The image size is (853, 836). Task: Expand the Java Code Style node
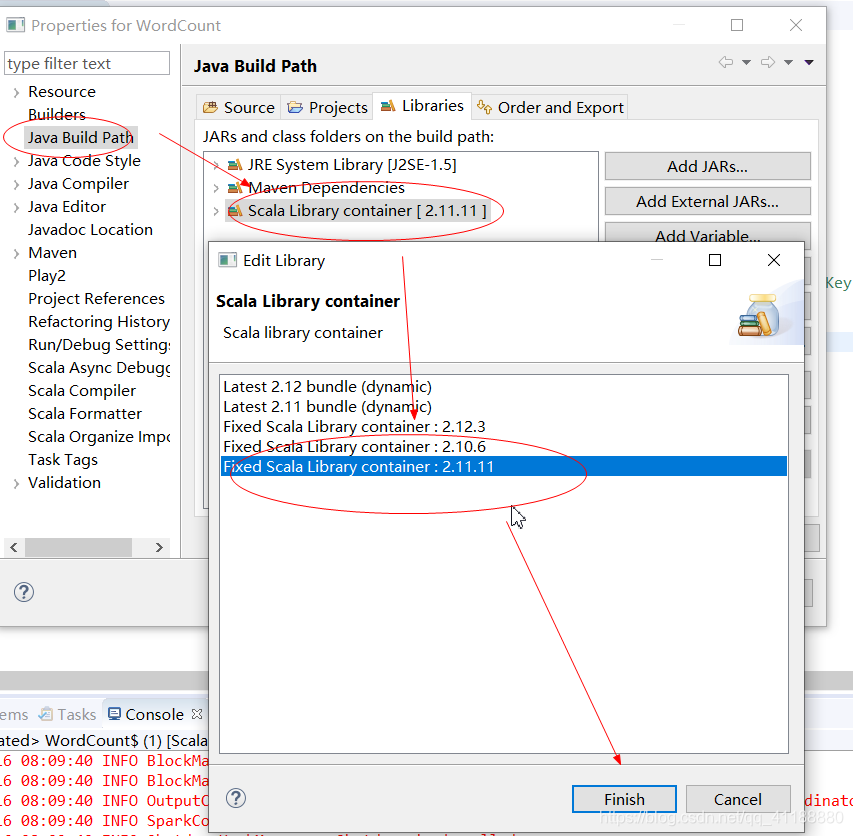coord(16,162)
